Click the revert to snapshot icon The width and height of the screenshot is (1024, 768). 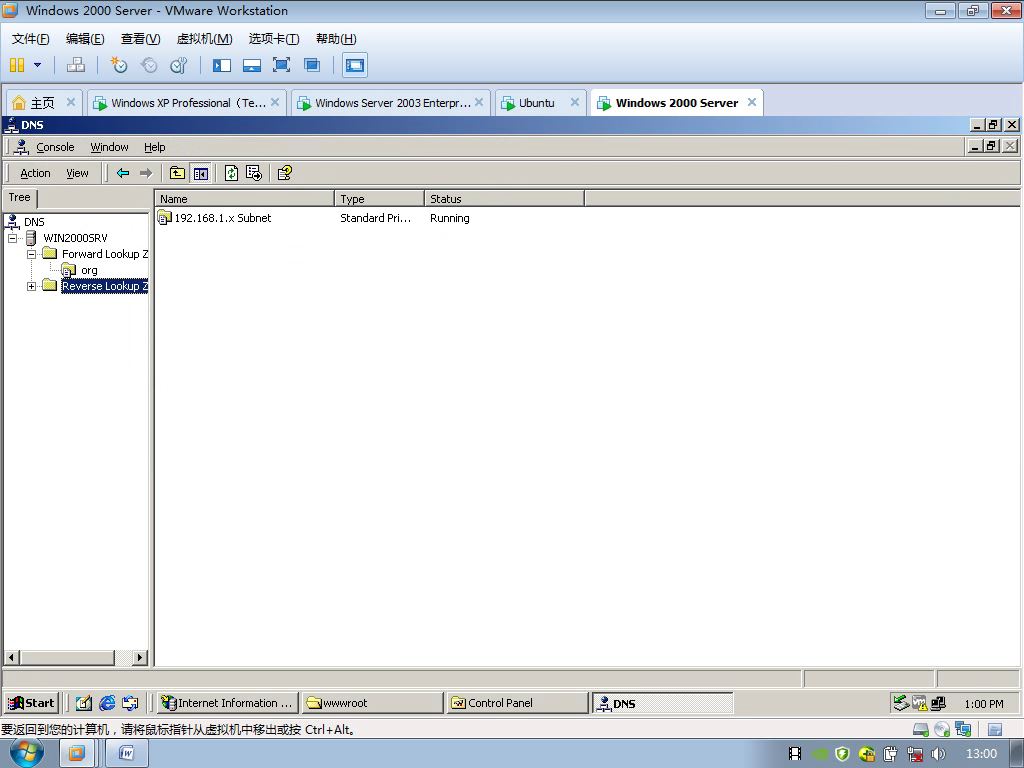[149, 65]
